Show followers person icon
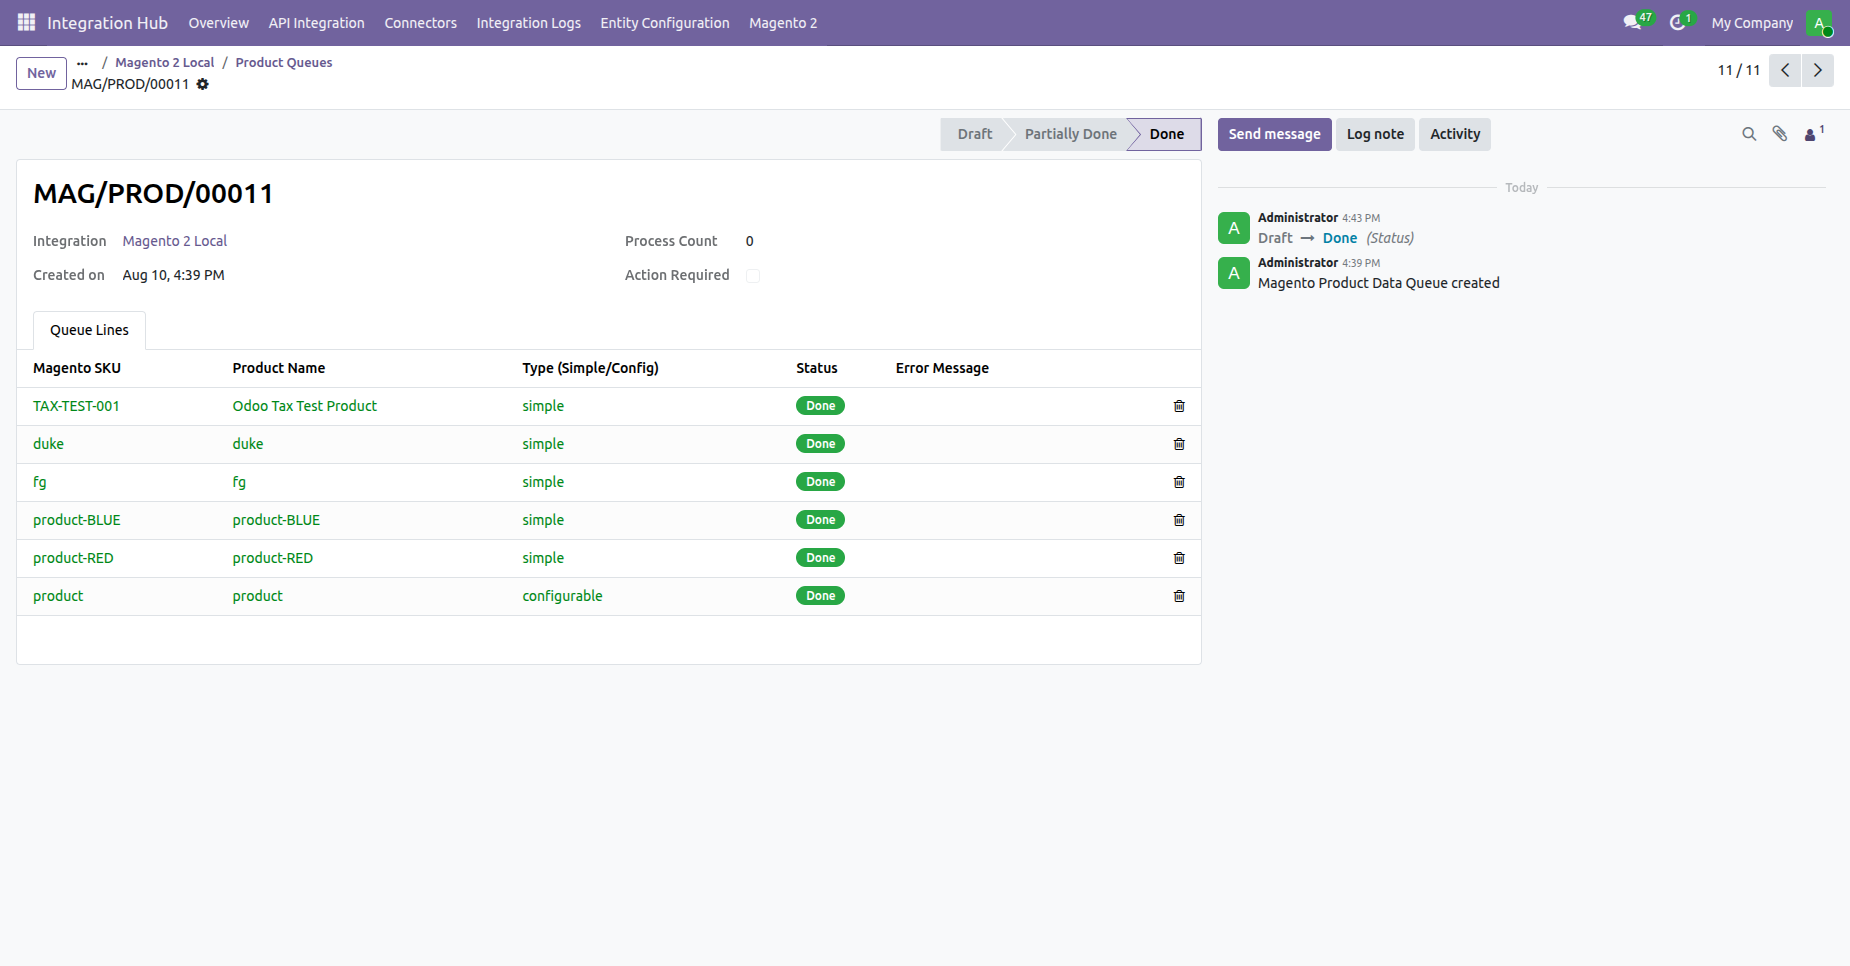The width and height of the screenshot is (1850, 966). coord(1813,134)
